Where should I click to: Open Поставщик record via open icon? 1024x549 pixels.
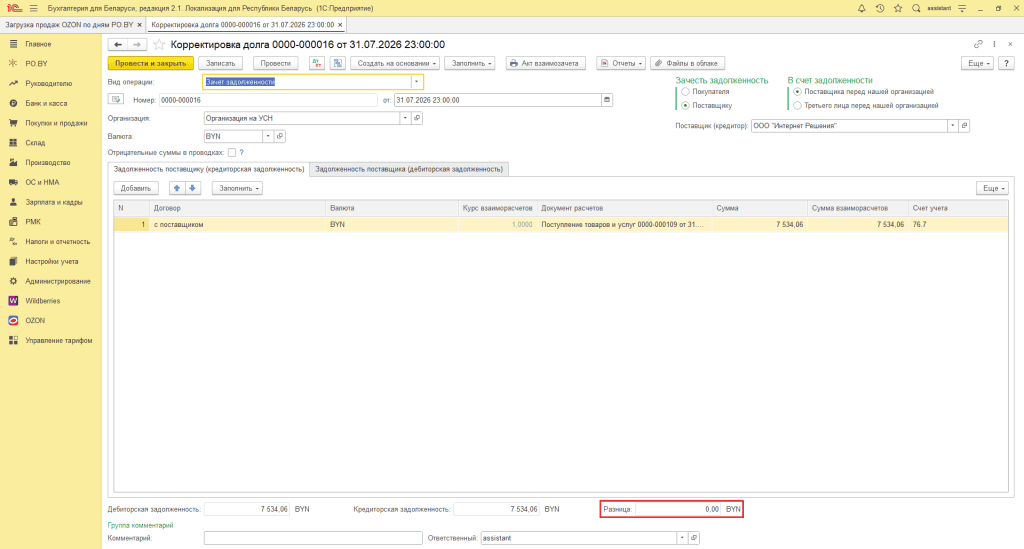(x=964, y=125)
